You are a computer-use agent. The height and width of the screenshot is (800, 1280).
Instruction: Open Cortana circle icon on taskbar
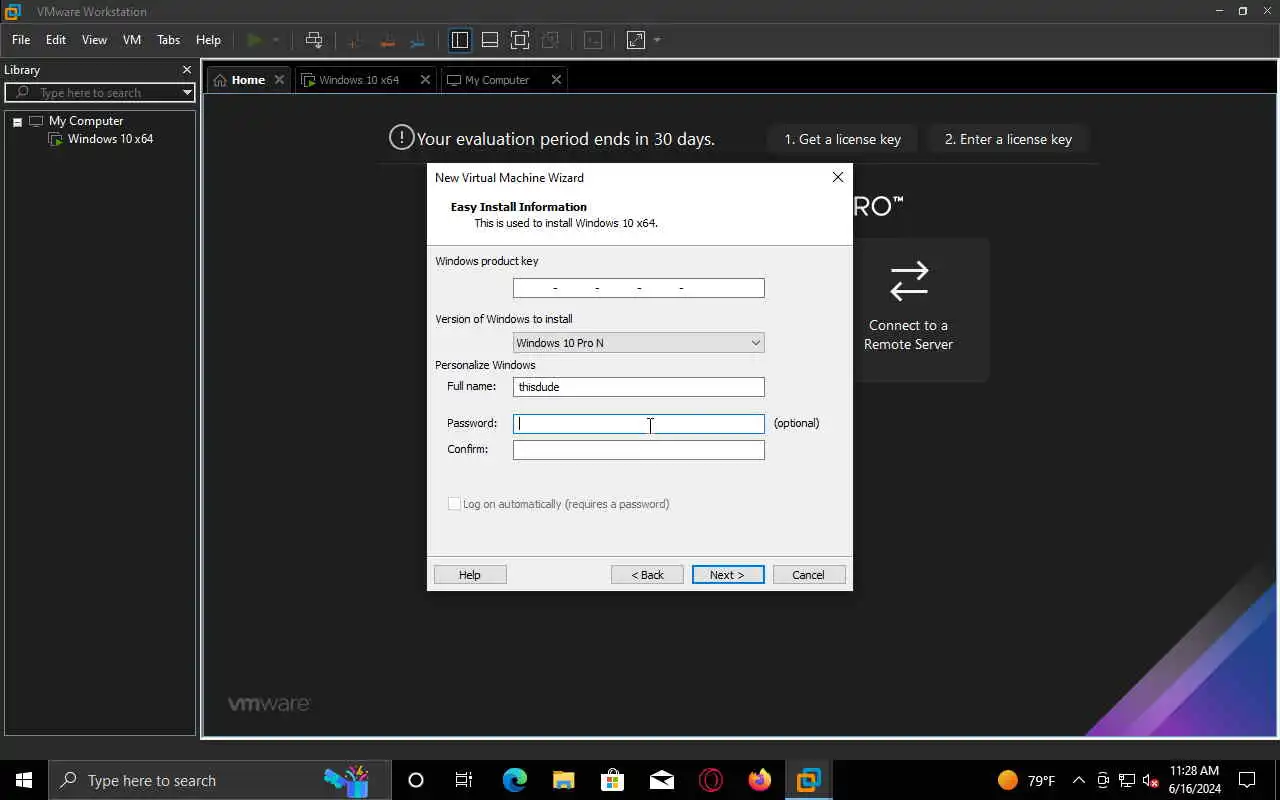point(416,780)
